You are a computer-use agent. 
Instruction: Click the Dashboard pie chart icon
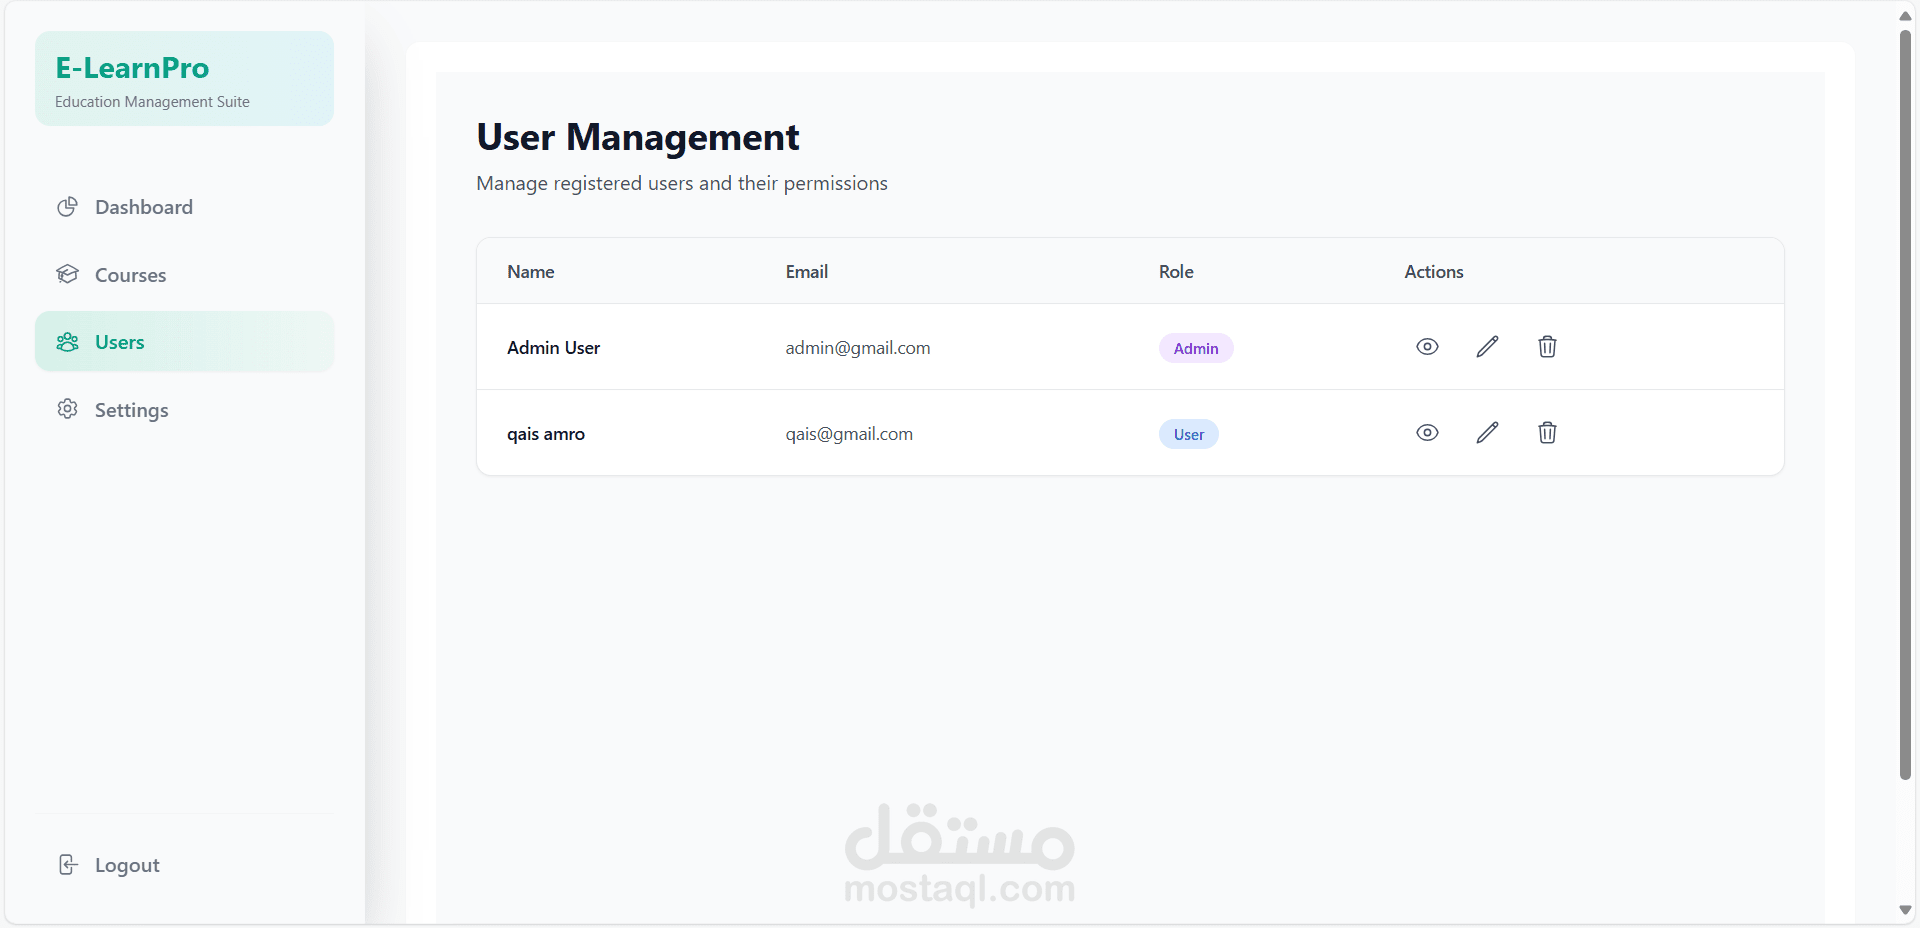tap(67, 207)
